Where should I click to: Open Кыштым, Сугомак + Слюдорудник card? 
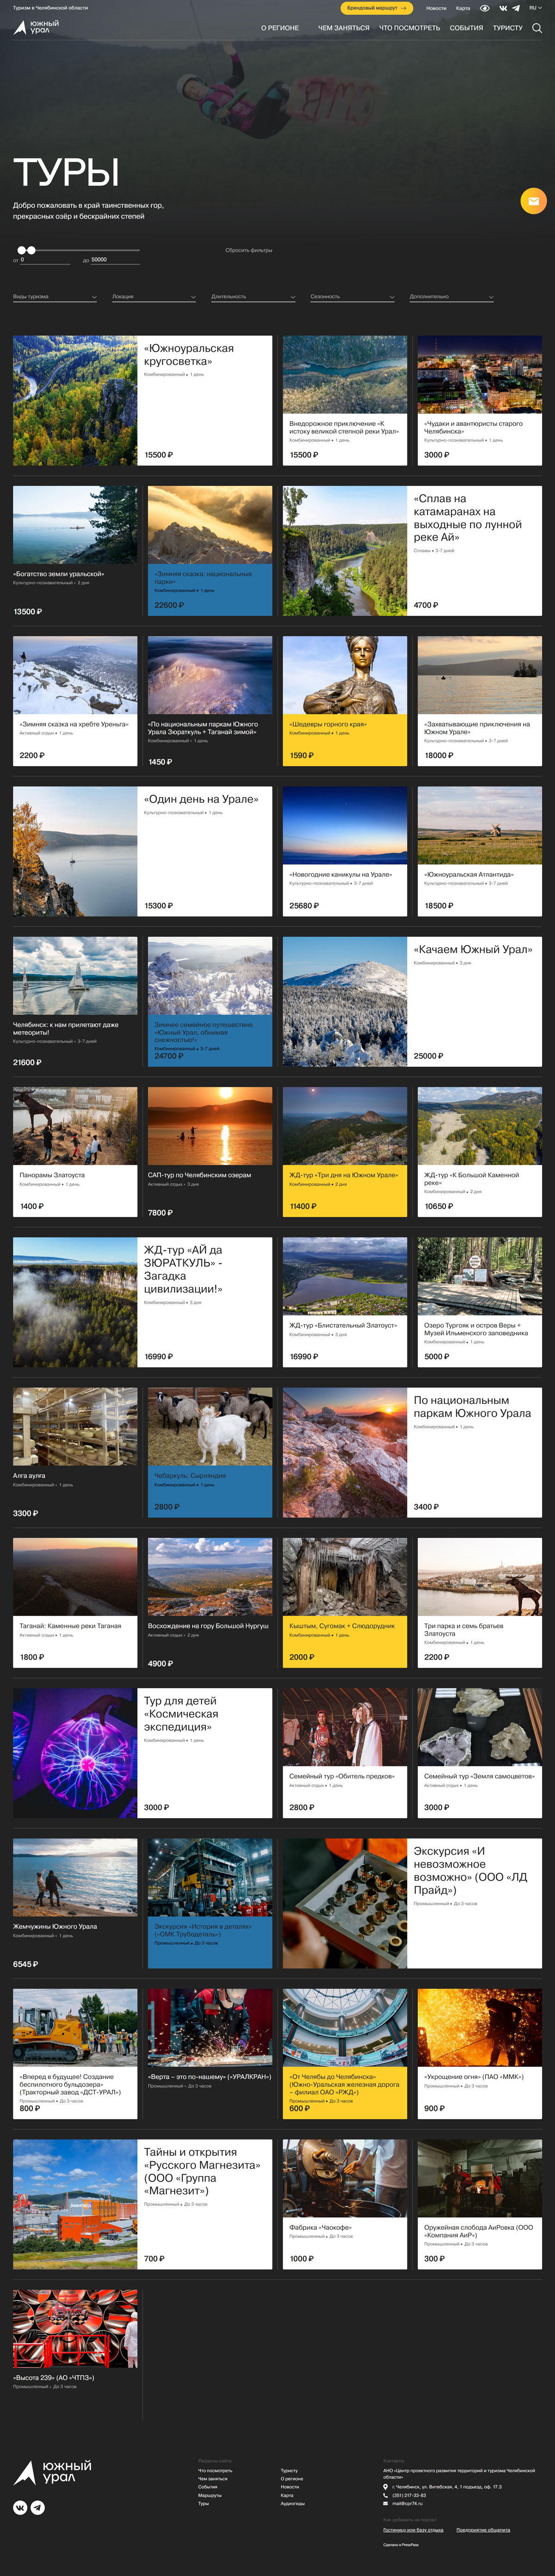[x=345, y=1603]
